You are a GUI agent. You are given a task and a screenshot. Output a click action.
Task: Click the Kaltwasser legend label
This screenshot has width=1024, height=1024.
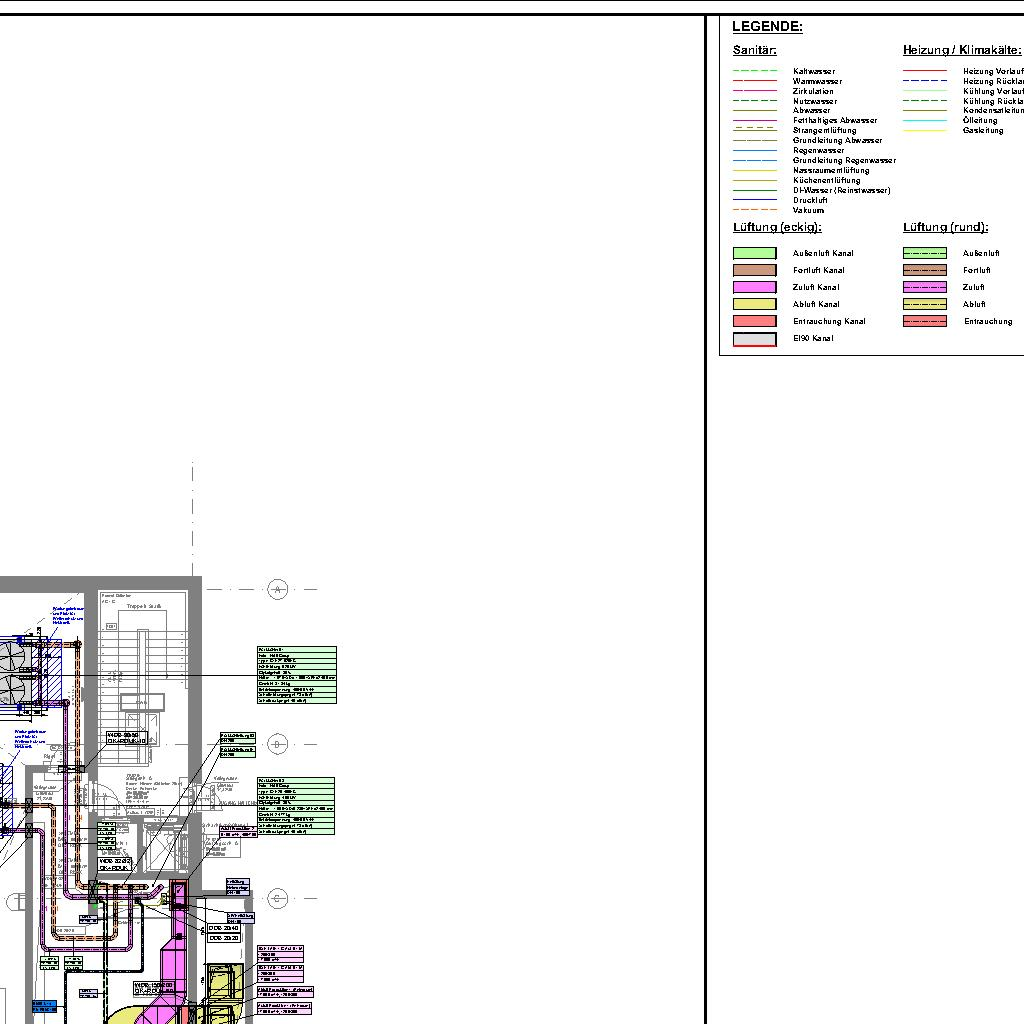tap(814, 71)
